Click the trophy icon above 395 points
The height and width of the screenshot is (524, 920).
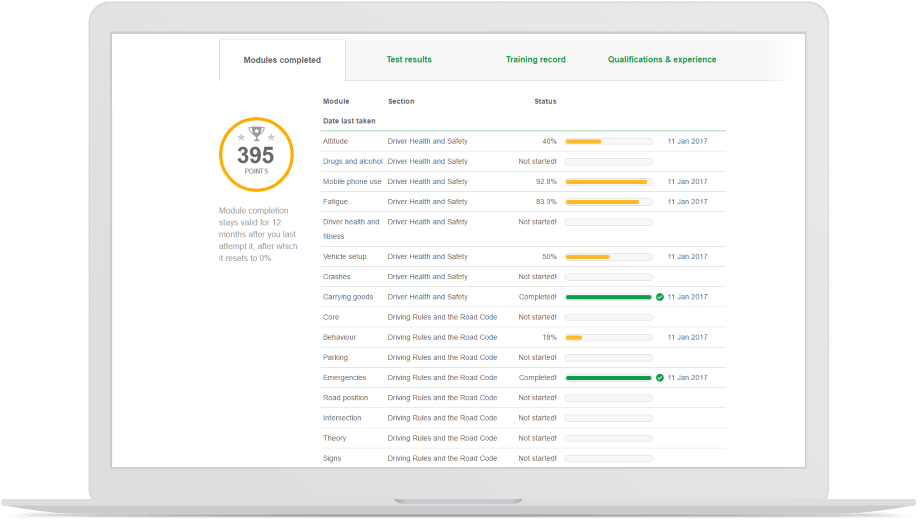point(256,134)
